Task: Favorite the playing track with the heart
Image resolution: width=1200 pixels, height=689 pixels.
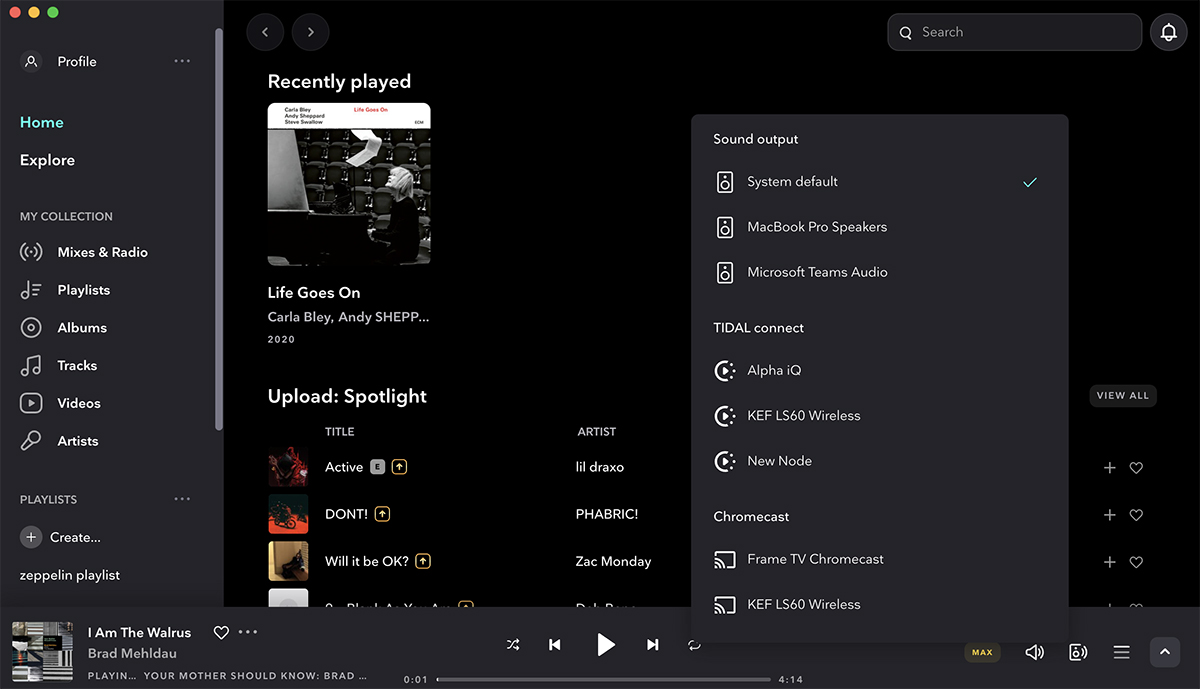Action: [x=220, y=632]
